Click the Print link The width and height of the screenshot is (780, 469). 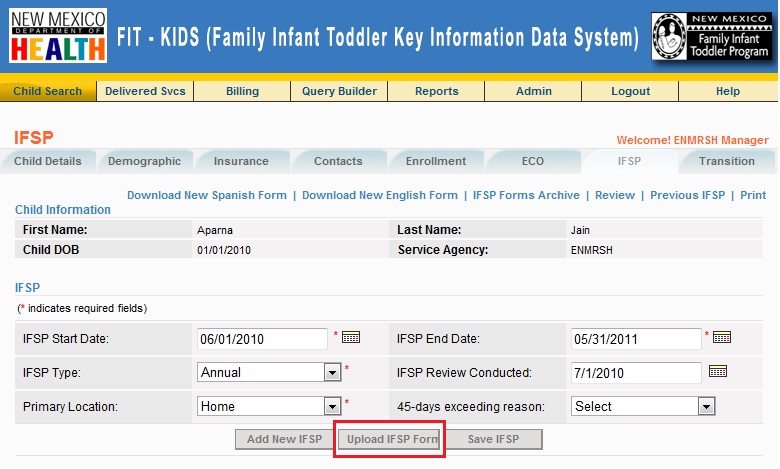pos(753,195)
